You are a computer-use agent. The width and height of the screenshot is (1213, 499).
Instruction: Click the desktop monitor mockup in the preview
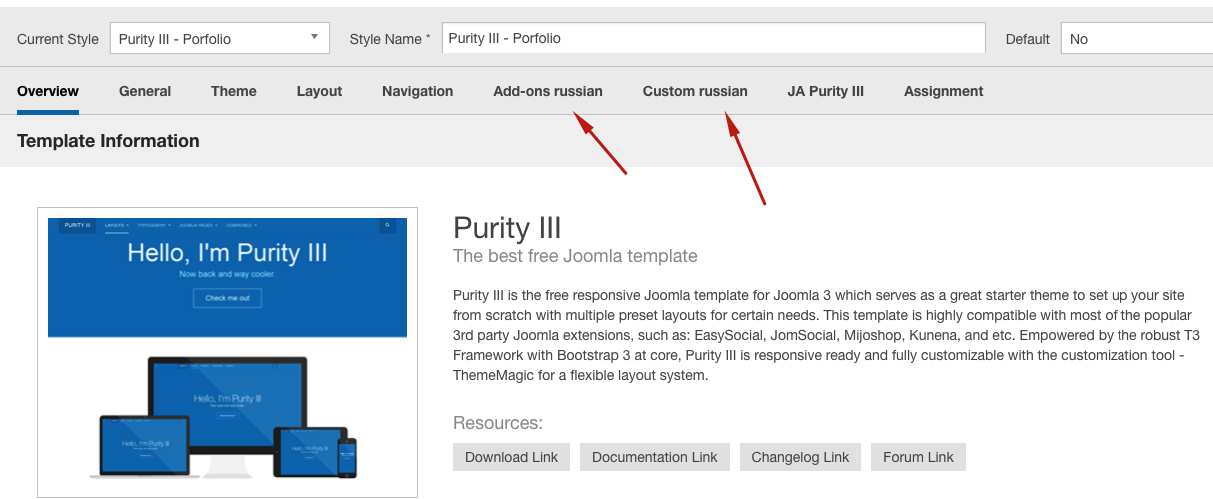228,400
